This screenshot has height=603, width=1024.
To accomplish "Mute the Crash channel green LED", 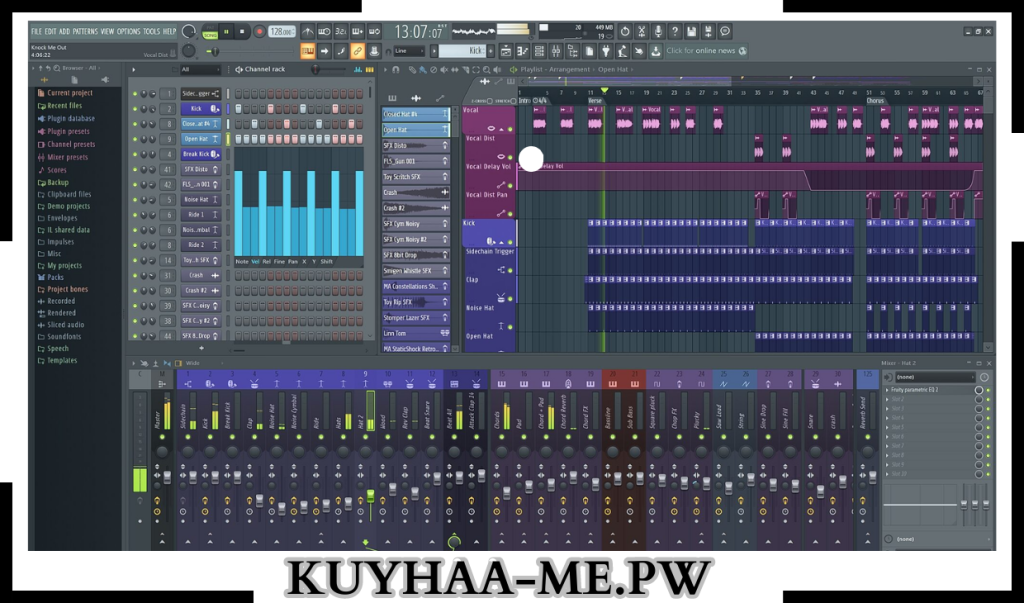I will (135, 276).
